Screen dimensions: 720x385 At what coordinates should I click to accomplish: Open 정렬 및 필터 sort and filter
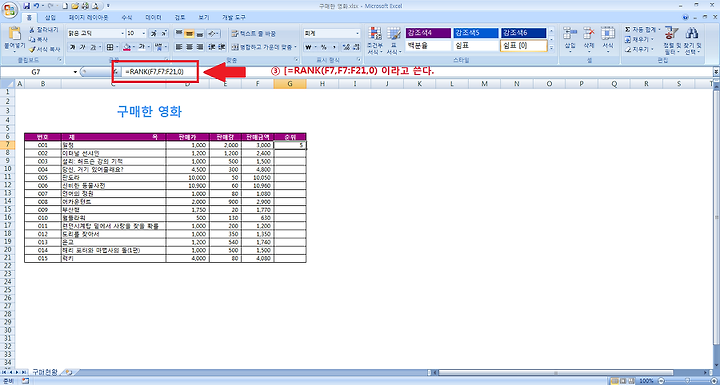point(672,40)
